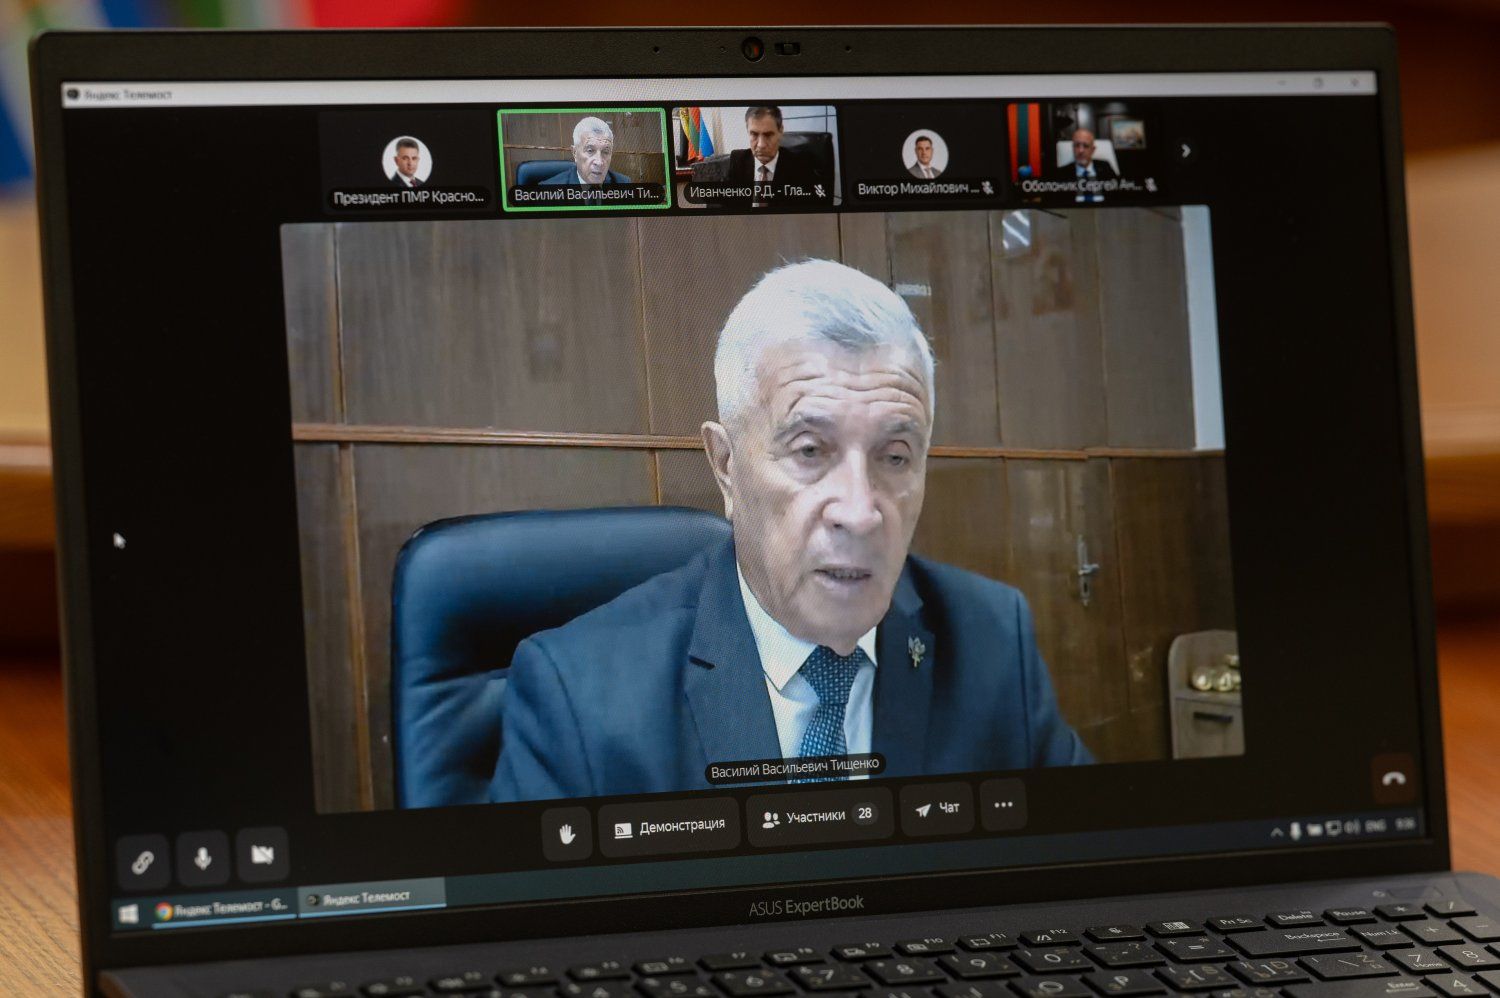Click the muted mic icon on Иванченко tile
1500x998 pixels.
[820, 190]
